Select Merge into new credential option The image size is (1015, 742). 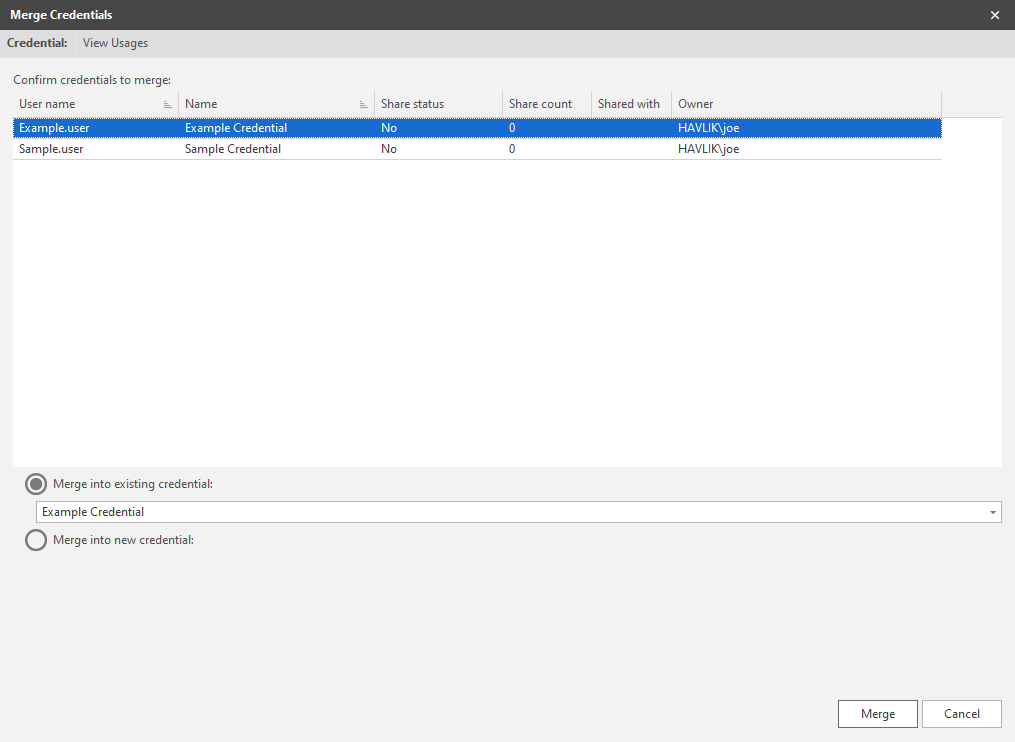[36, 540]
